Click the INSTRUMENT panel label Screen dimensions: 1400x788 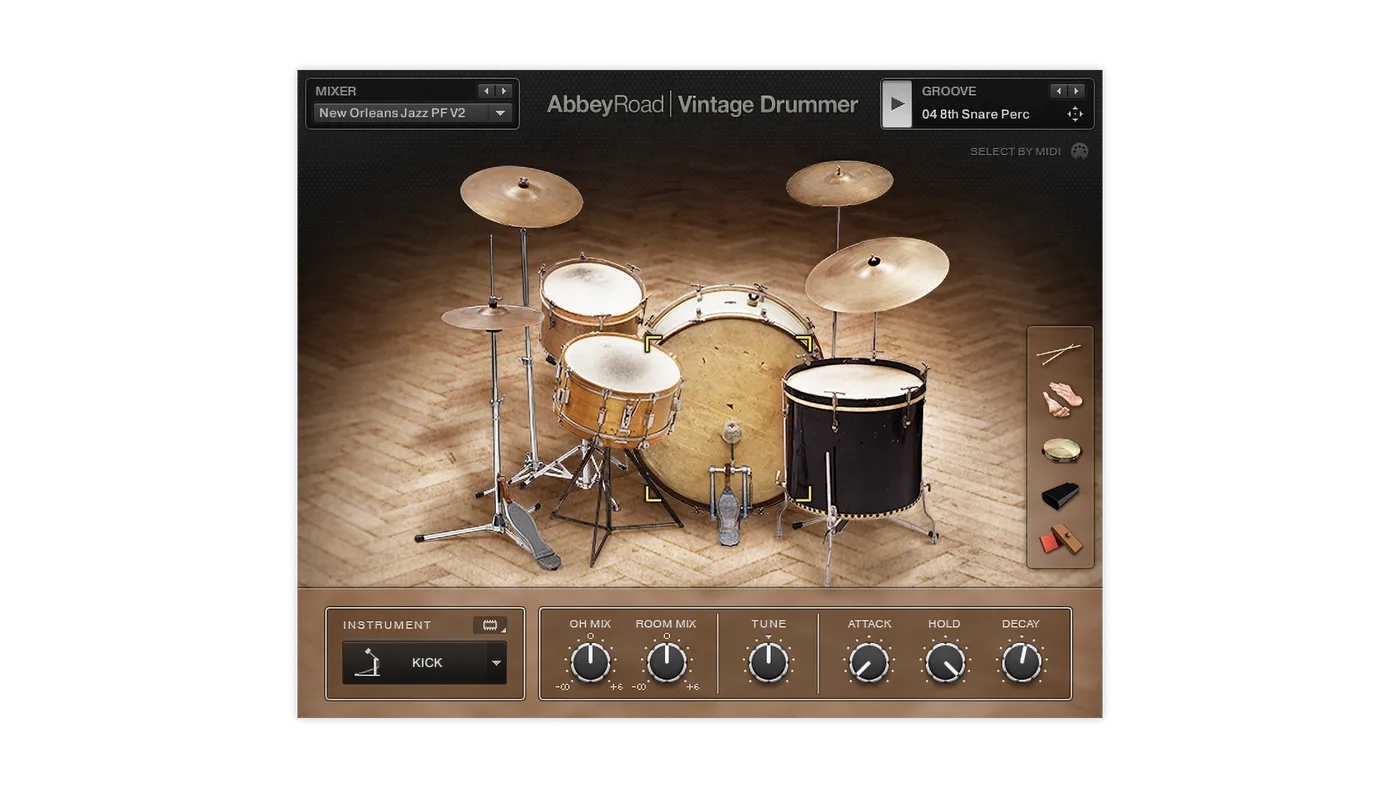387,625
